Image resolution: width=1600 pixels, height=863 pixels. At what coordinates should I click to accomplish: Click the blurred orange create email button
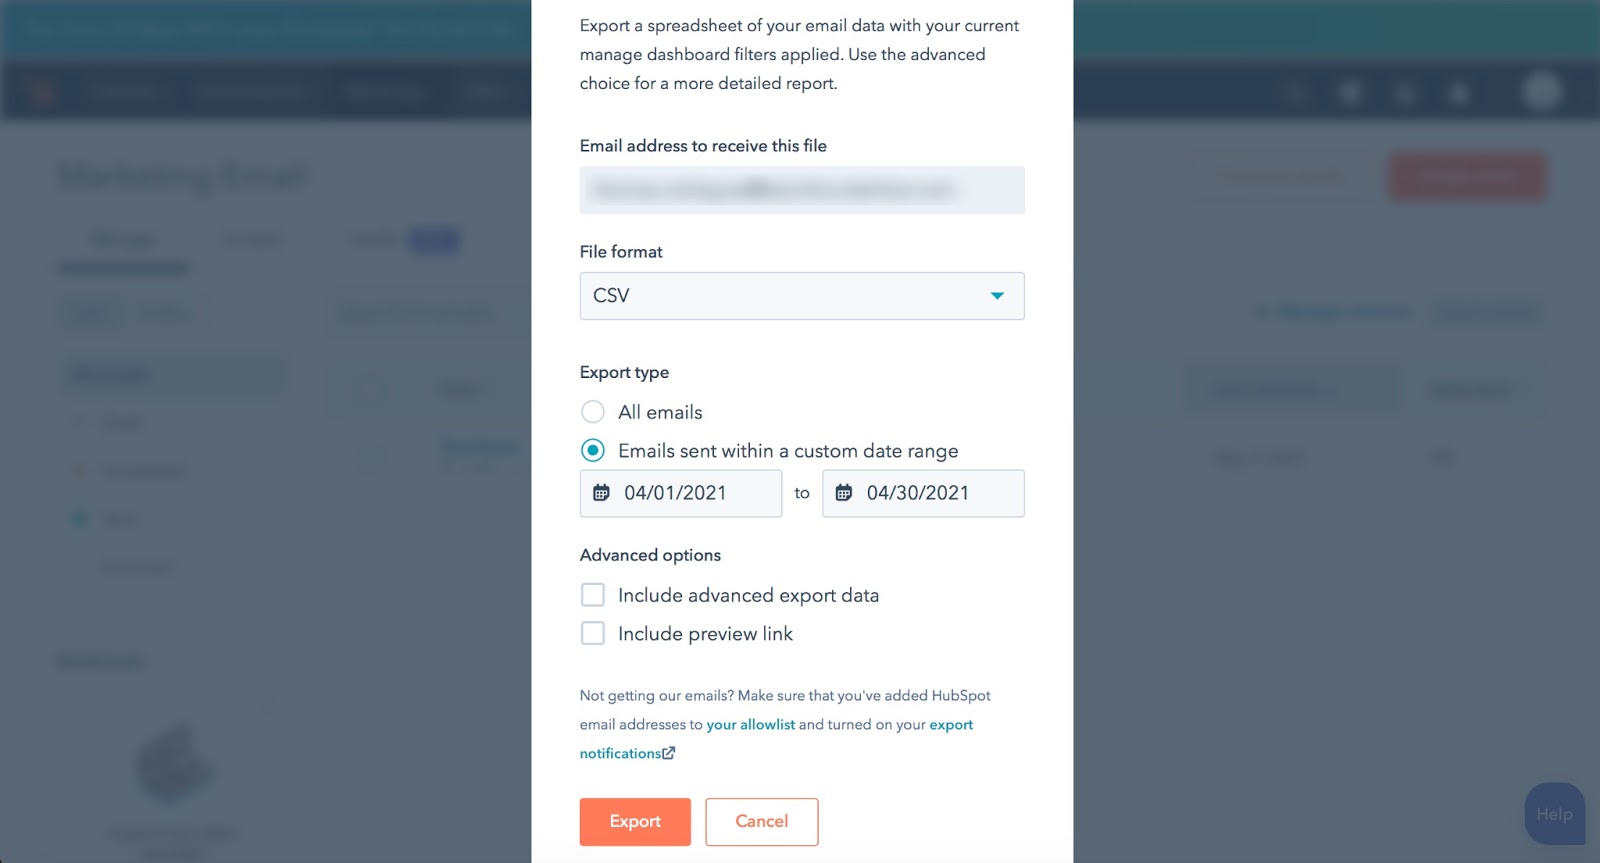pos(1467,177)
